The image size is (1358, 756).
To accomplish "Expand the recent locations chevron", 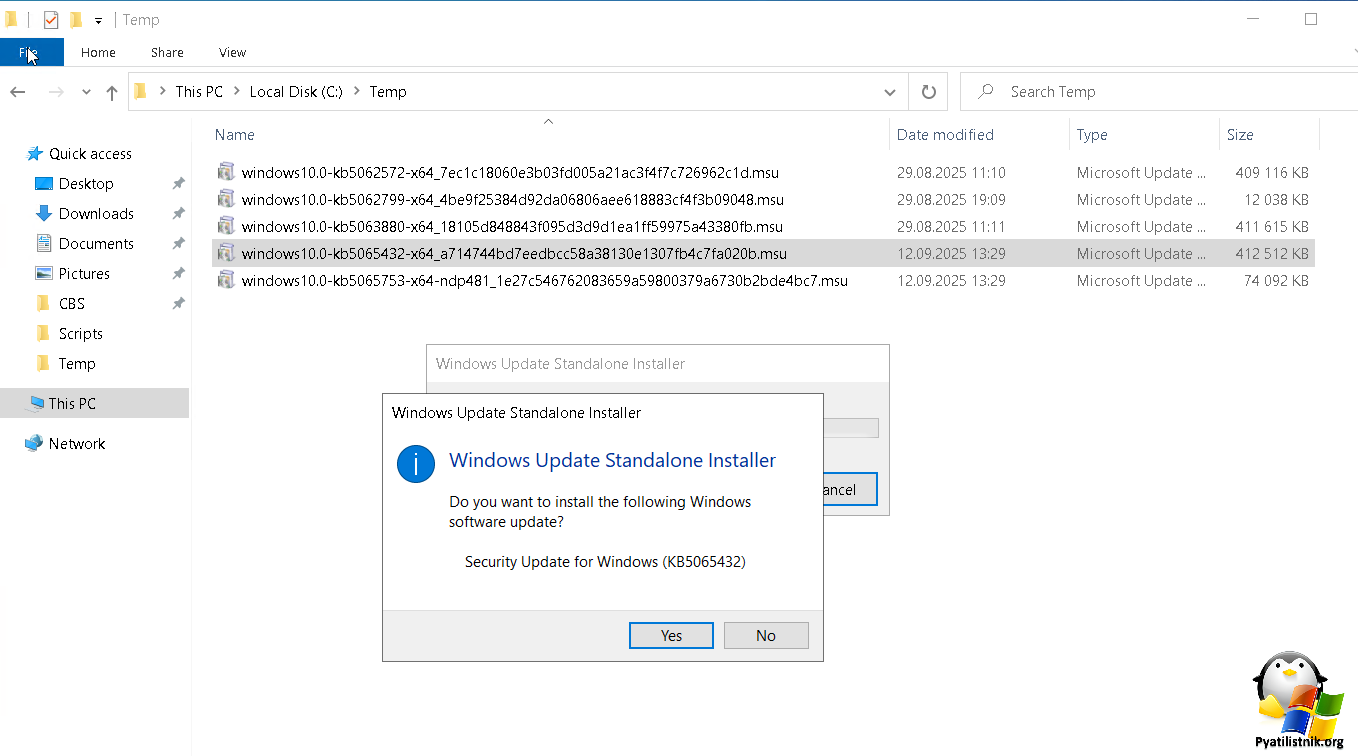I will tap(86, 92).
